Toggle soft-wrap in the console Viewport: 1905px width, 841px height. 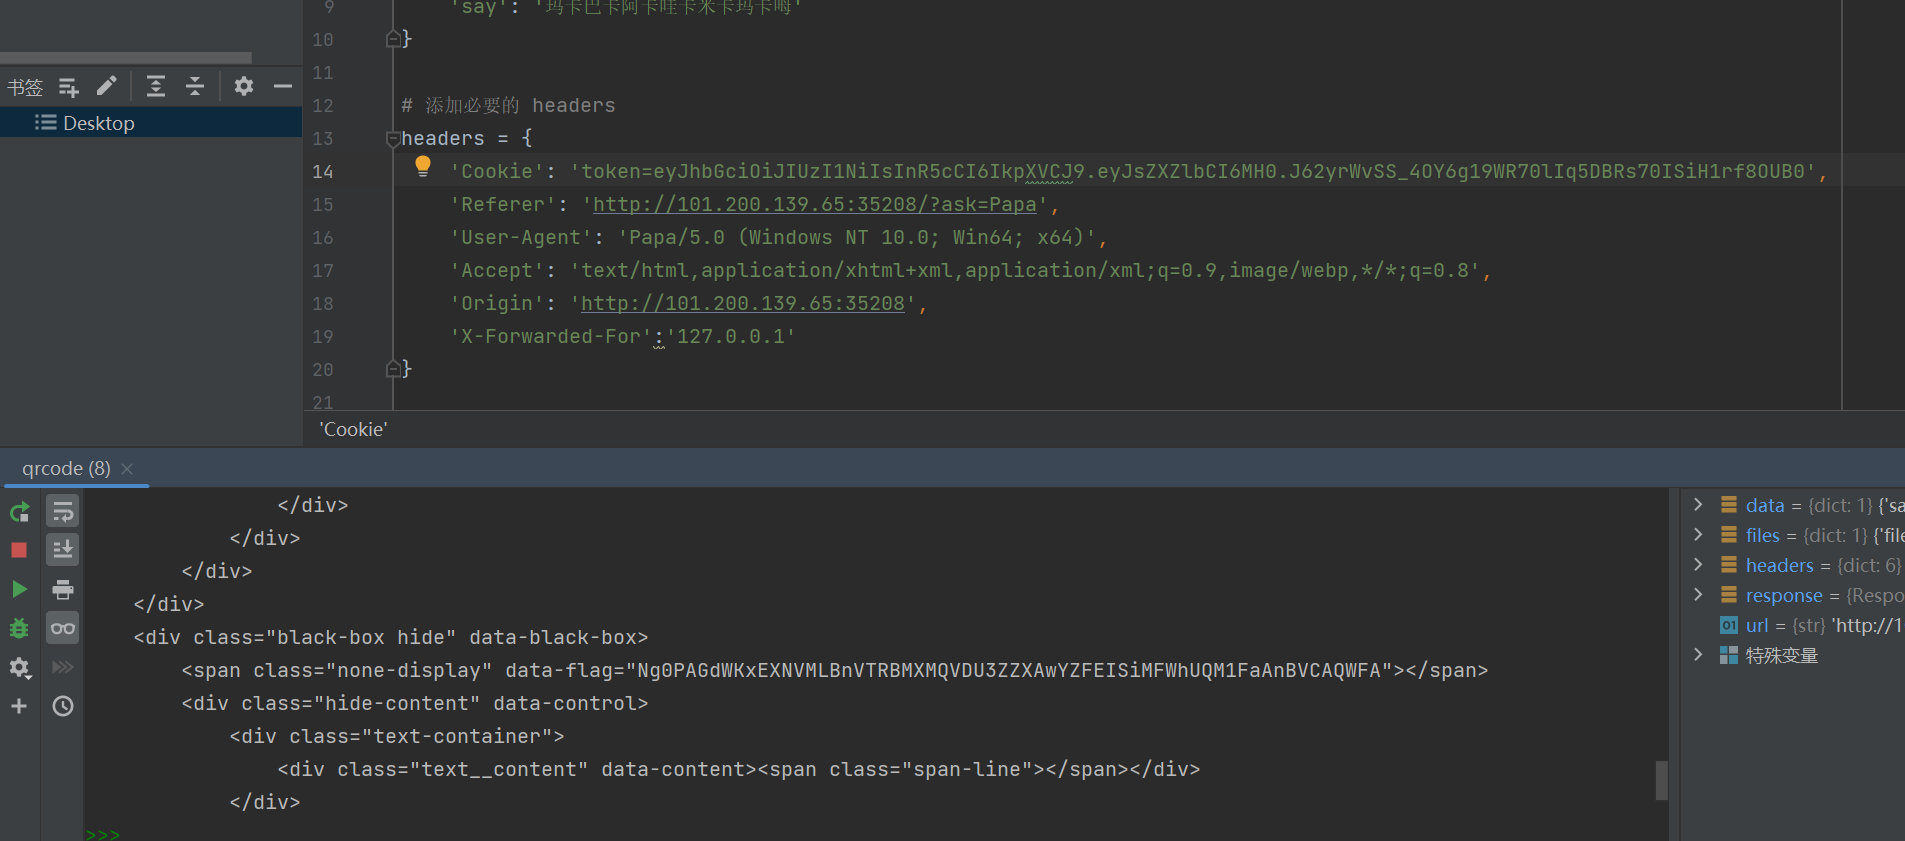(63, 512)
